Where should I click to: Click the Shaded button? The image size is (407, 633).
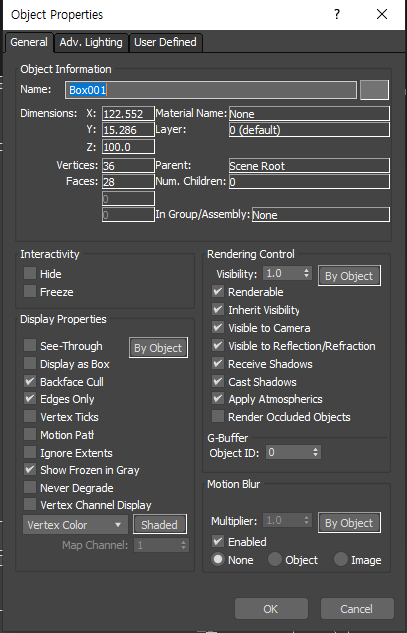tap(159, 525)
